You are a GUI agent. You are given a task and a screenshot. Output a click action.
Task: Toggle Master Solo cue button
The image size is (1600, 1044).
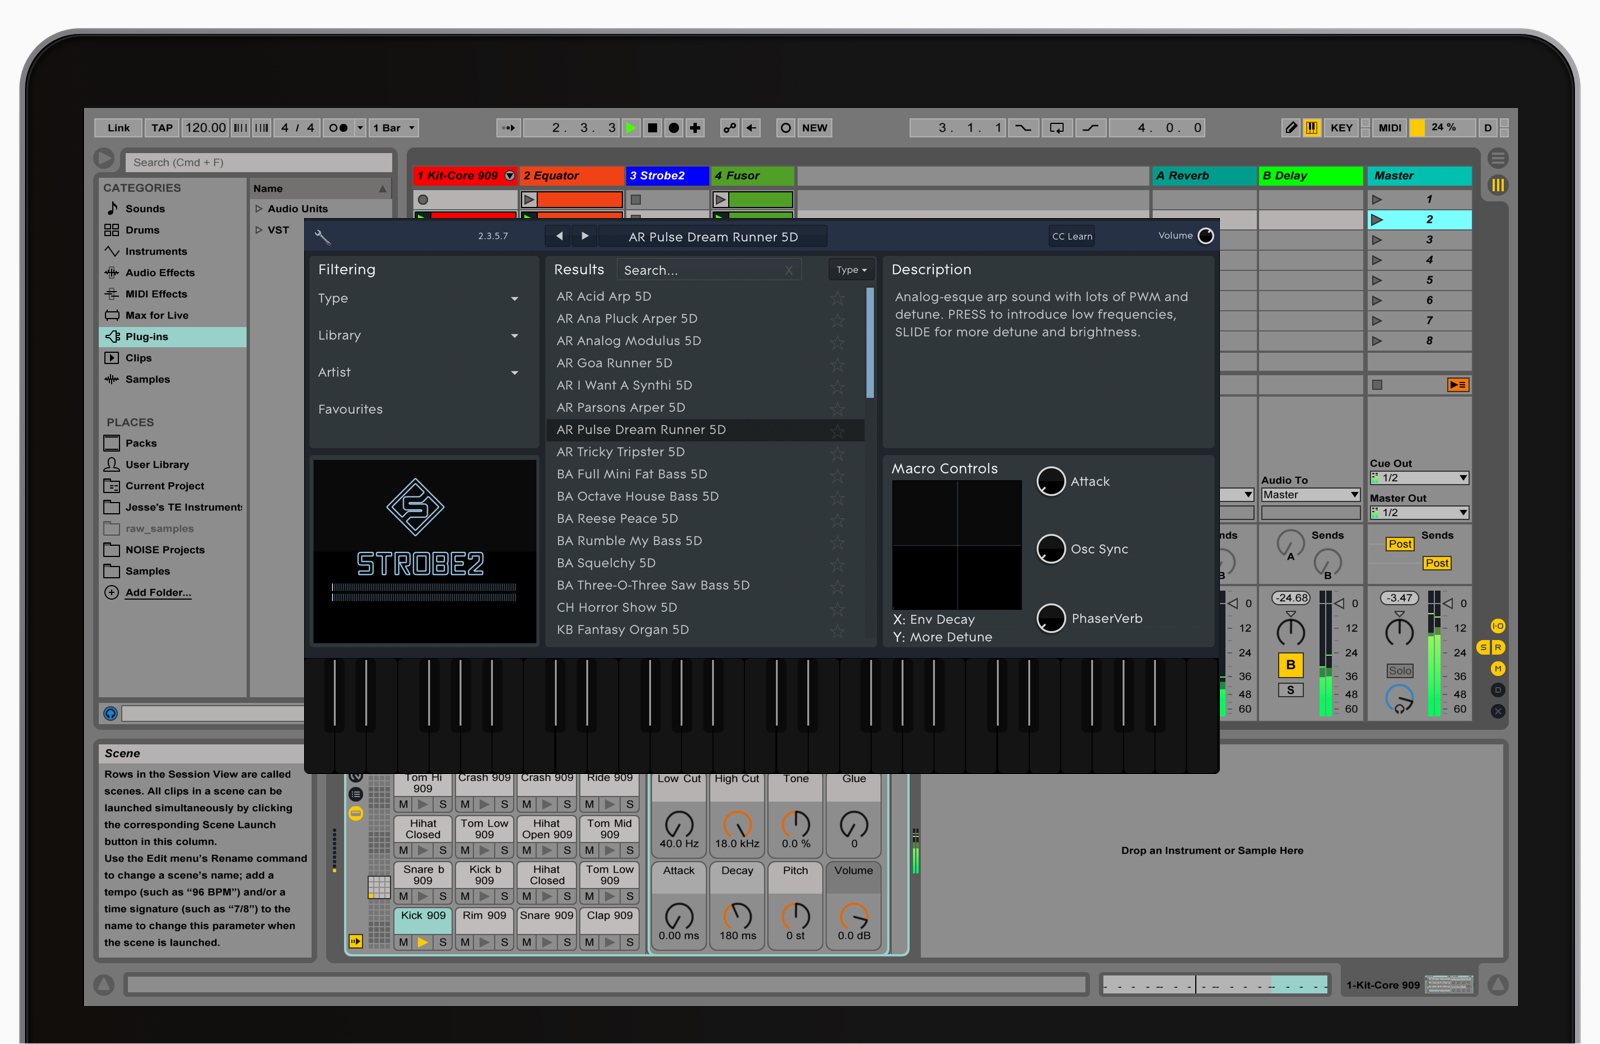pyautogui.click(x=1400, y=671)
